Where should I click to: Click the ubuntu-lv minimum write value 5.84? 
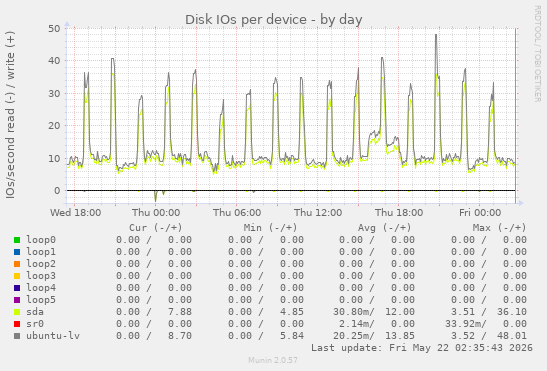(x=292, y=336)
